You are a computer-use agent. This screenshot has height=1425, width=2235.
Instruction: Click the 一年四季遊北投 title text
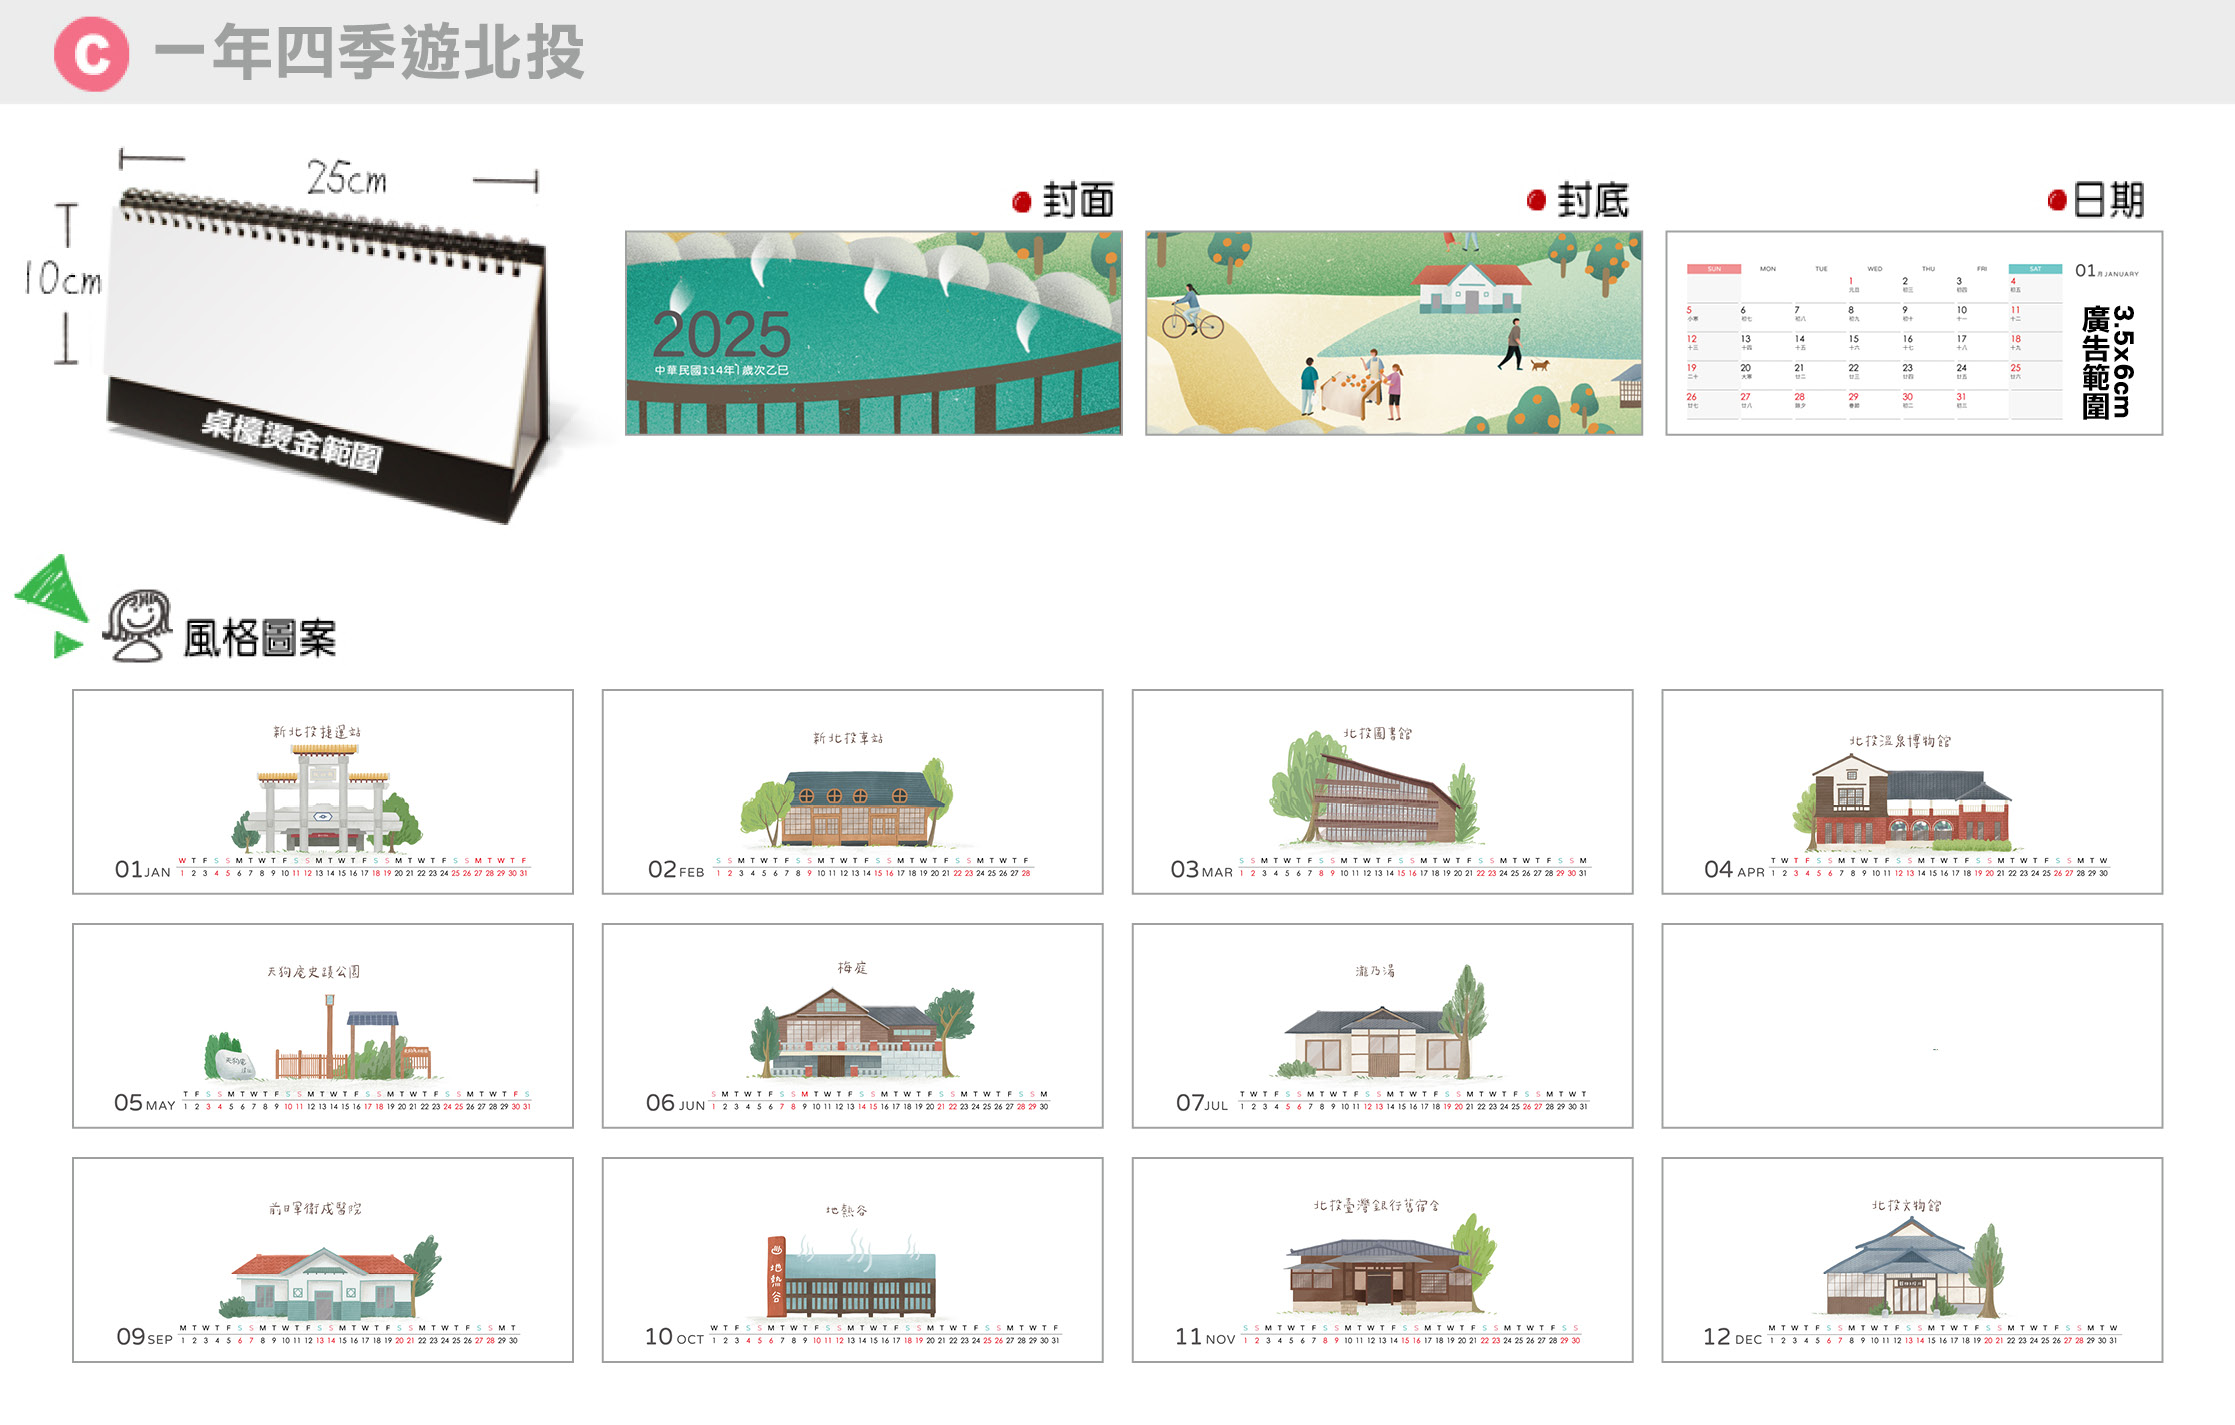point(369,53)
